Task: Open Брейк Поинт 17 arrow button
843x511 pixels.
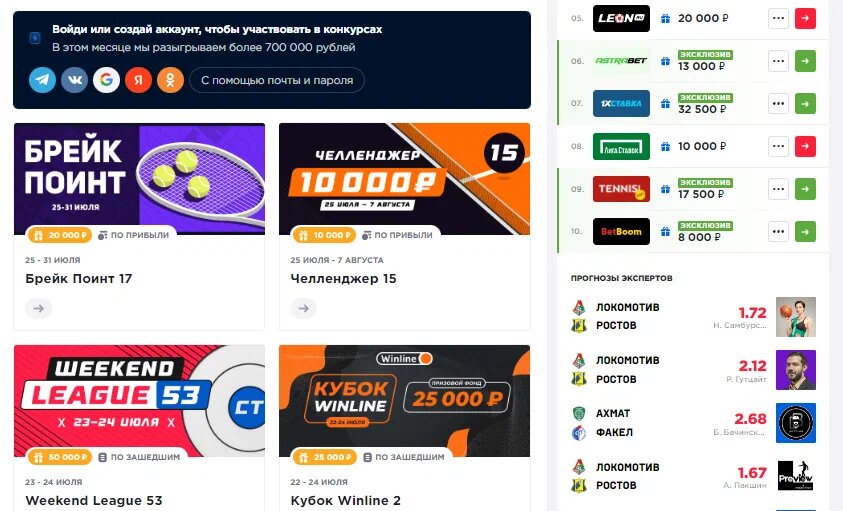Action: (x=39, y=308)
